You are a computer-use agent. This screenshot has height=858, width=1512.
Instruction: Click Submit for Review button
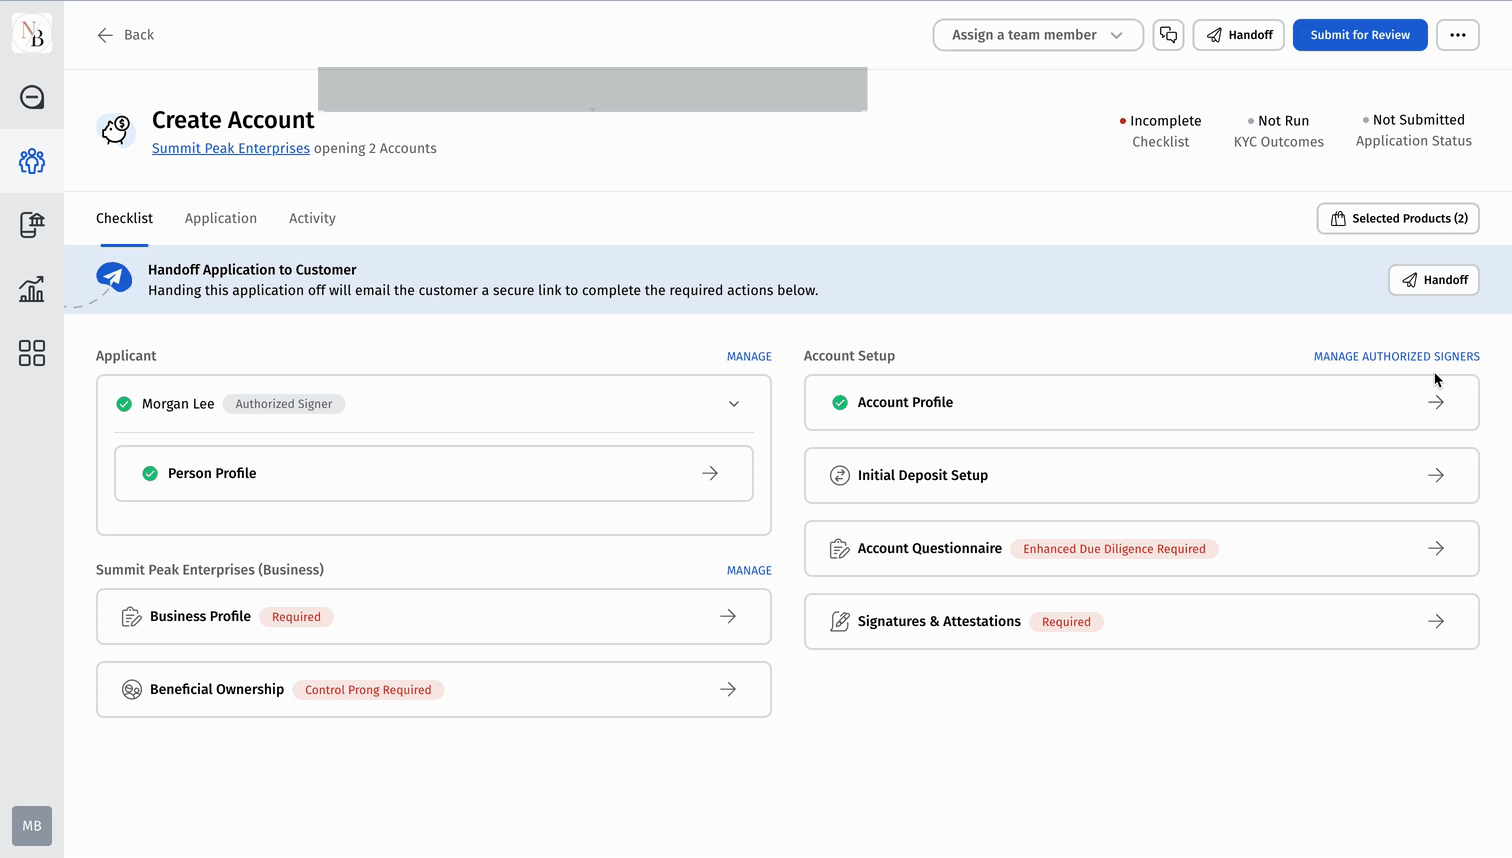[x=1360, y=35]
